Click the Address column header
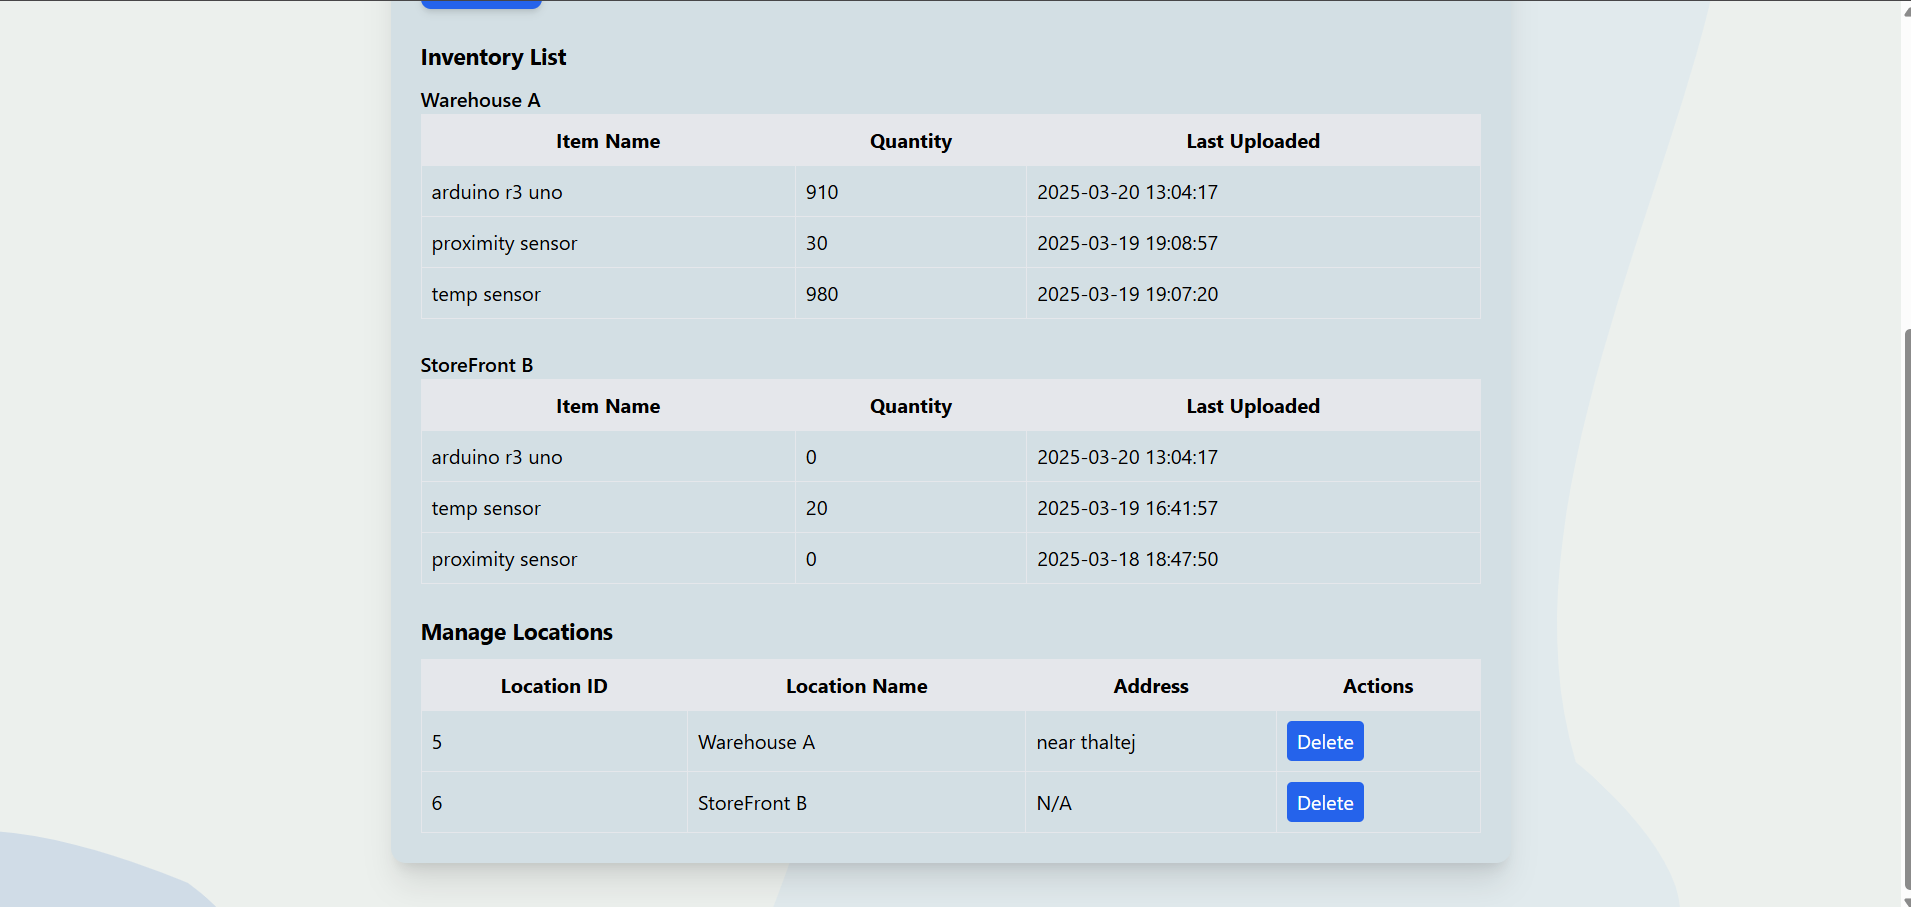This screenshot has width=1911, height=907. pos(1150,686)
